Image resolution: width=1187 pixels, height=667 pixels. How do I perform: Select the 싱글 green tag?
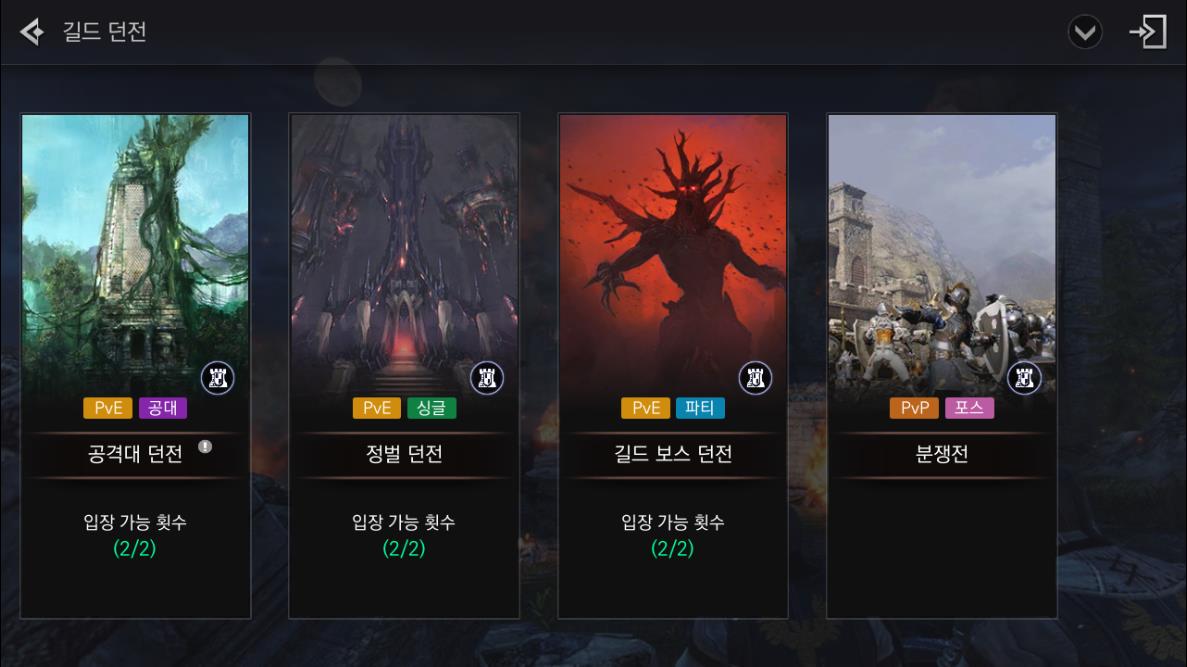tap(431, 408)
